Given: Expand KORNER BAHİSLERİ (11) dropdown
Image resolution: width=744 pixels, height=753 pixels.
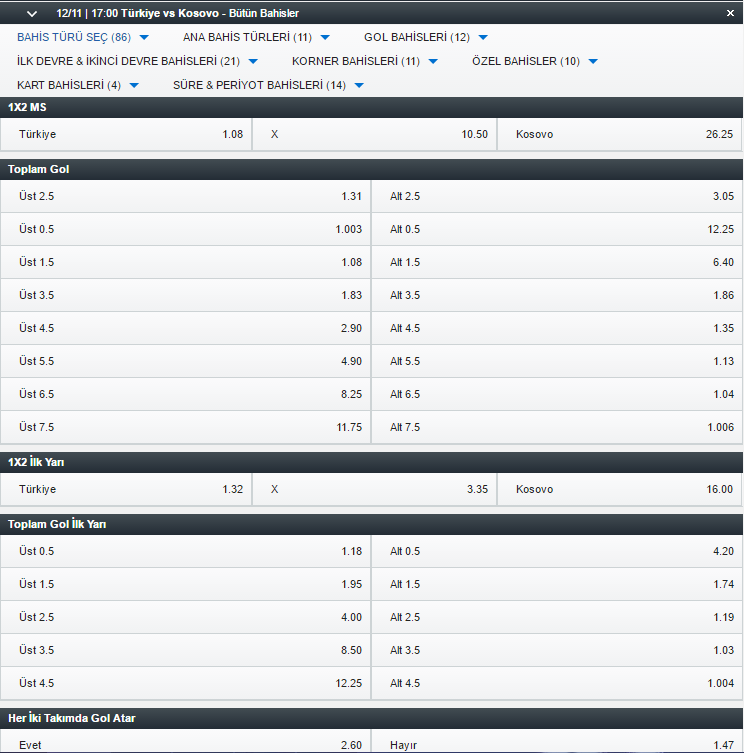Looking at the screenshot, I should coord(365,61).
